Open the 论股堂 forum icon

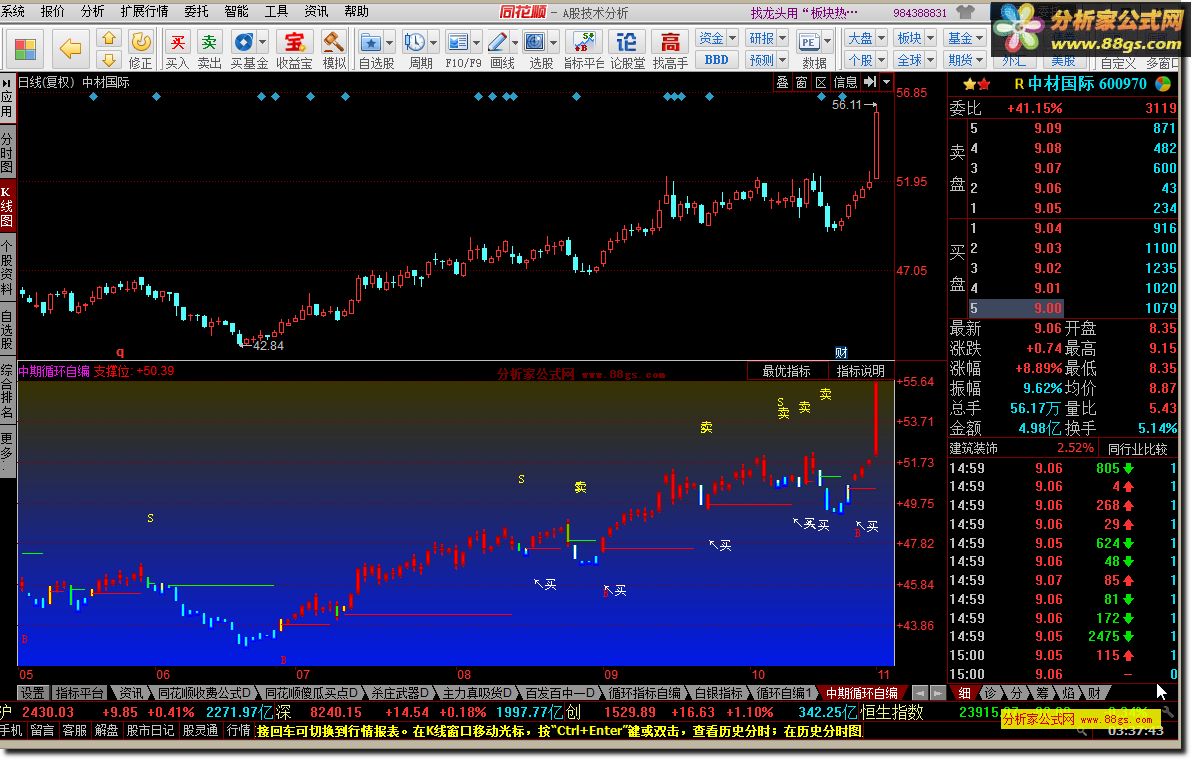[627, 42]
